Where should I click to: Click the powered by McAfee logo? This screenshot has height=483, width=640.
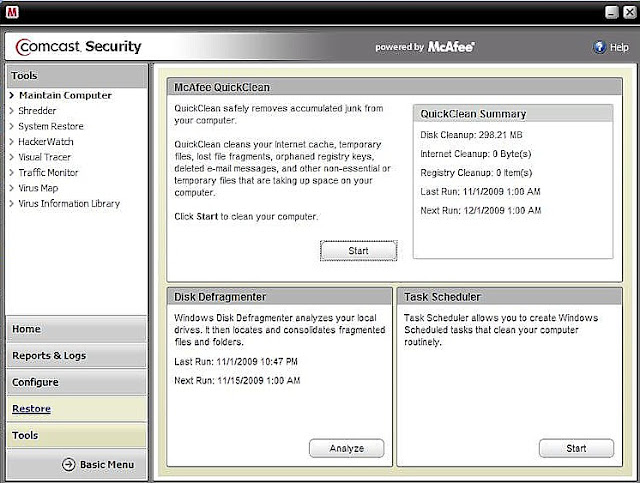[x=424, y=47]
